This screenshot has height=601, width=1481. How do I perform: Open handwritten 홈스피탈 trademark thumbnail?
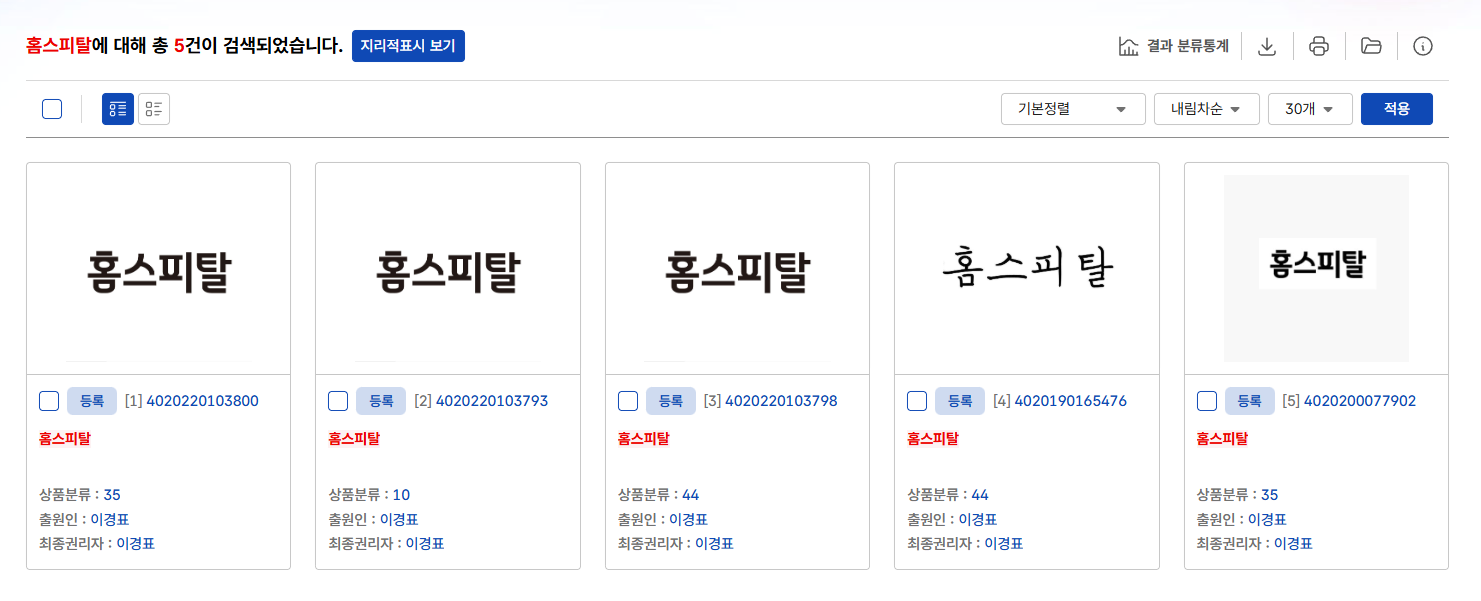point(1026,268)
